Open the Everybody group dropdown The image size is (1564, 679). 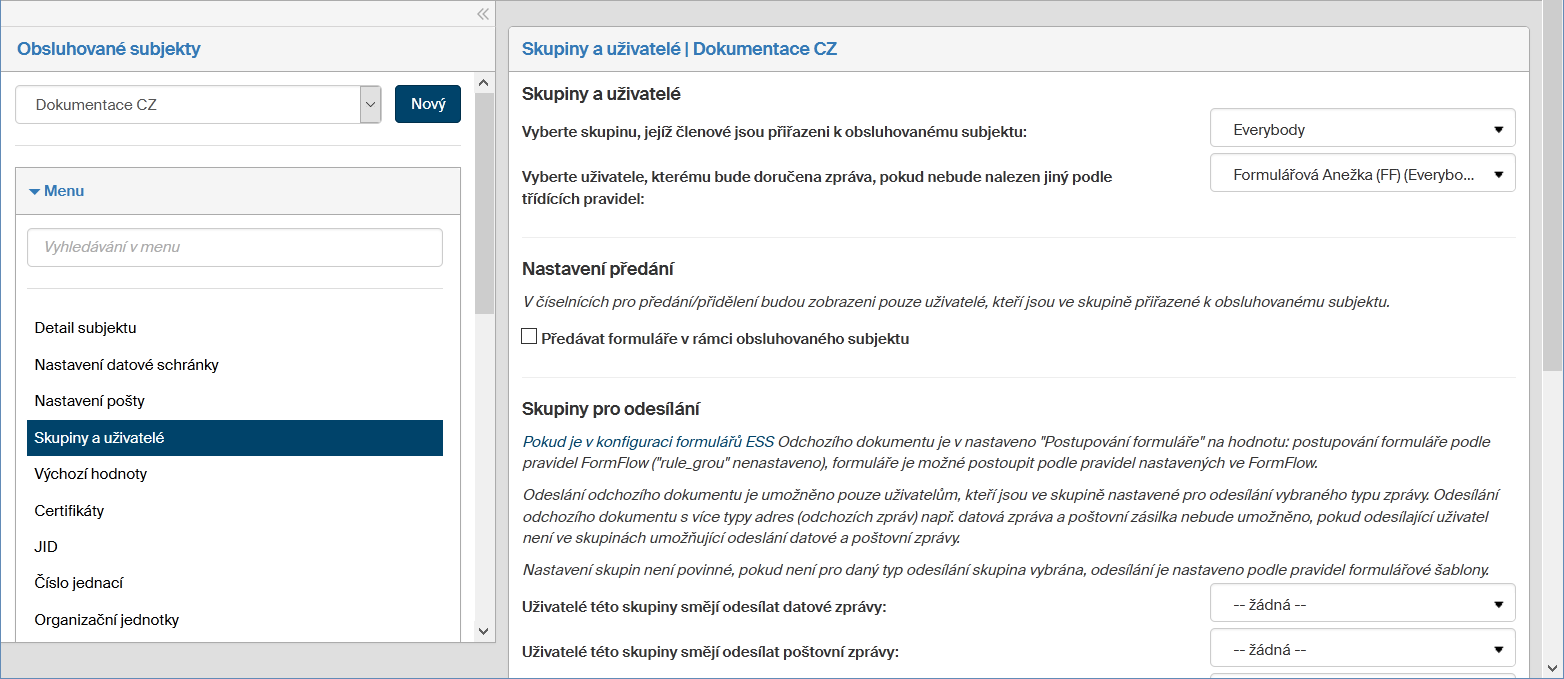(1362, 129)
